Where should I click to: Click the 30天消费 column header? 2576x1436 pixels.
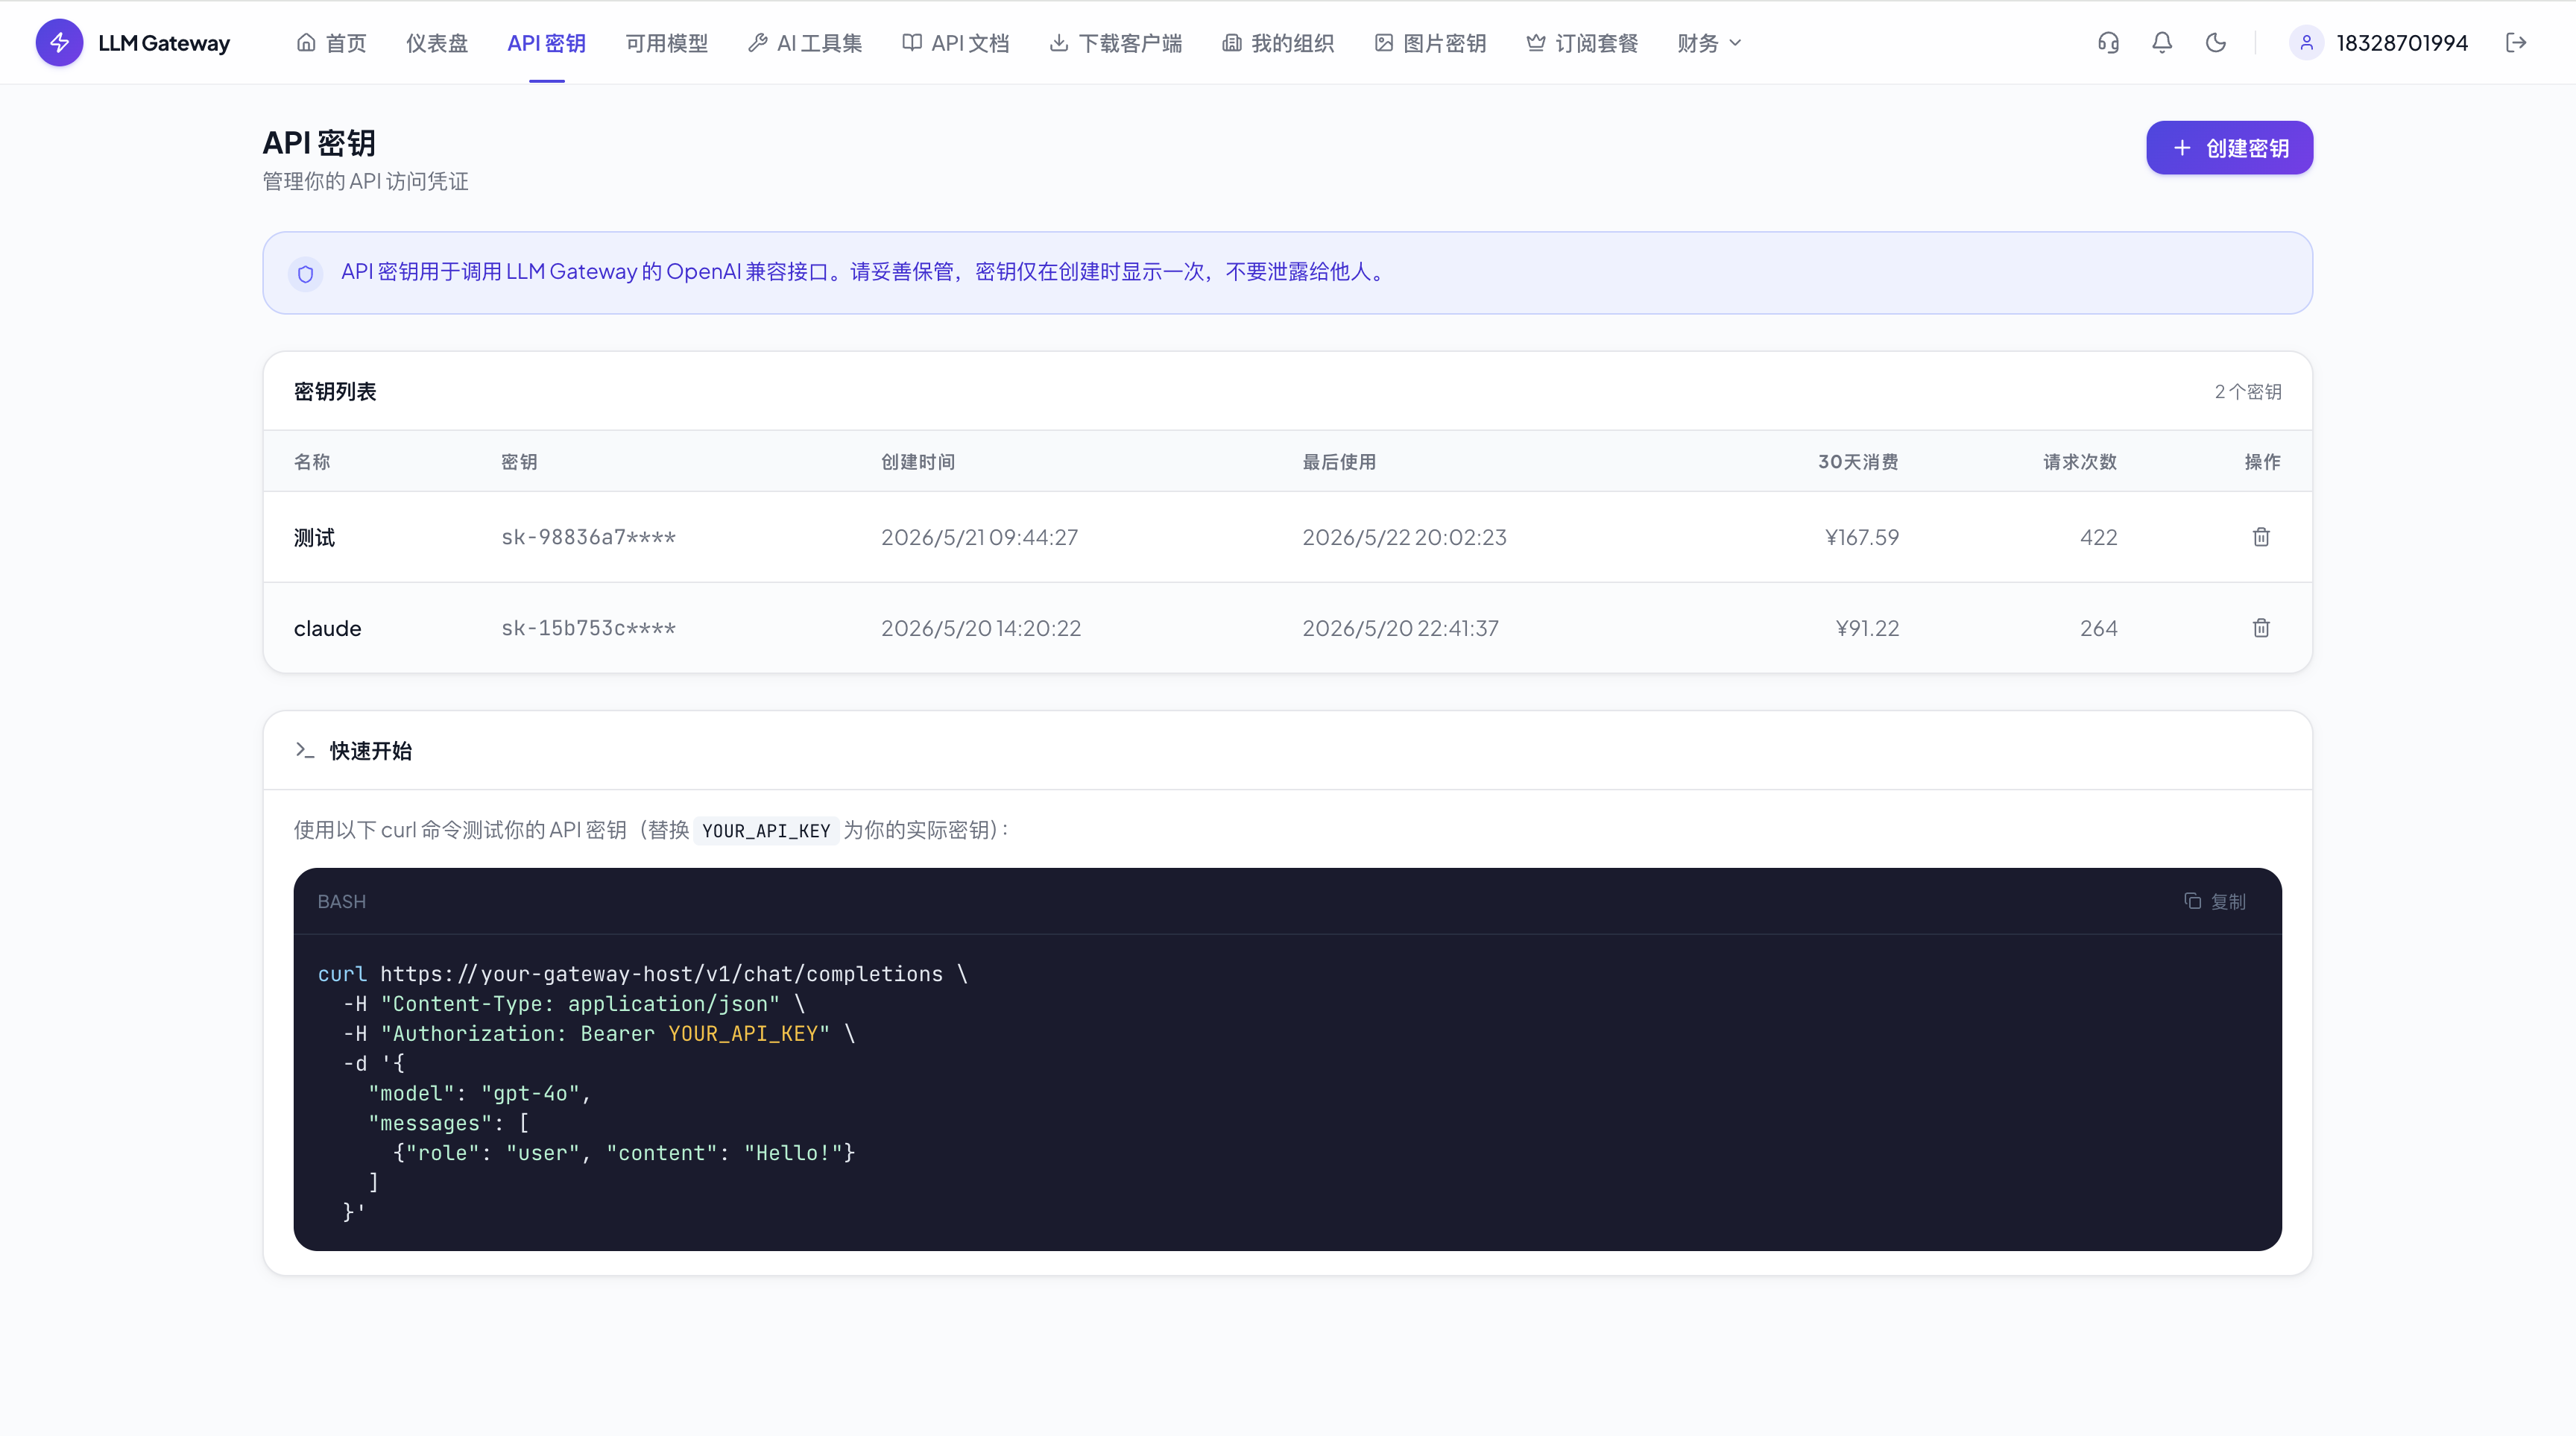pyautogui.click(x=1858, y=462)
